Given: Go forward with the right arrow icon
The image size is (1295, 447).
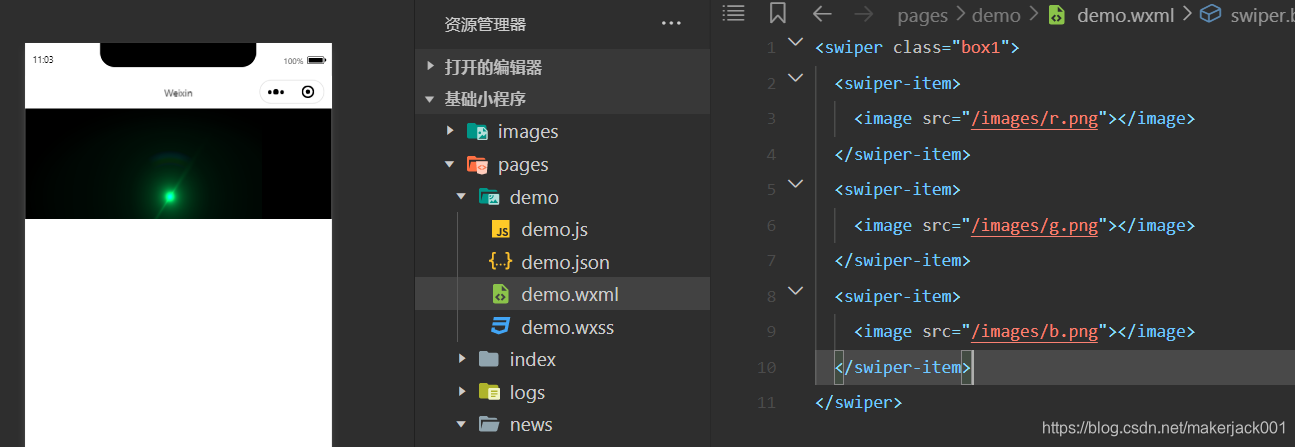Looking at the screenshot, I should pyautogui.click(x=862, y=13).
